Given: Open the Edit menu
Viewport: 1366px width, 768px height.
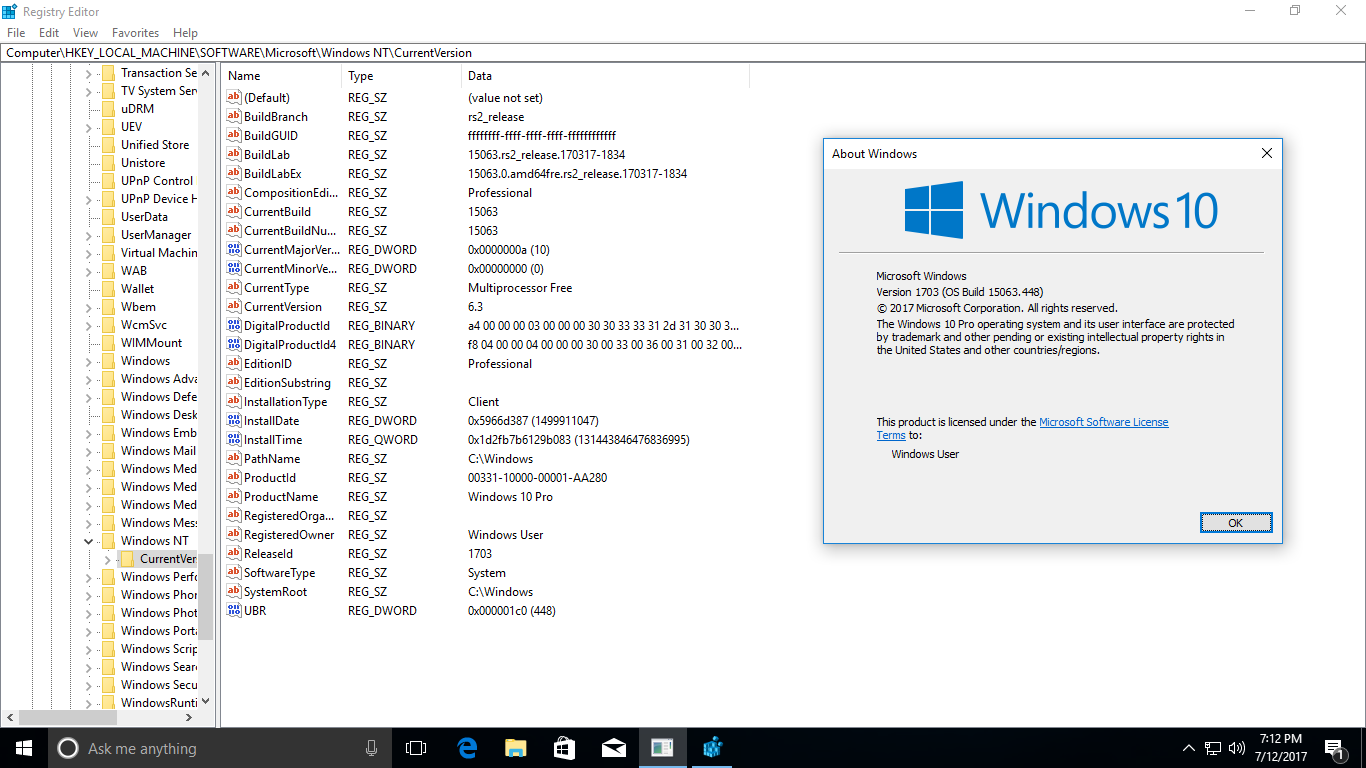Looking at the screenshot, I should click(49, 33).
